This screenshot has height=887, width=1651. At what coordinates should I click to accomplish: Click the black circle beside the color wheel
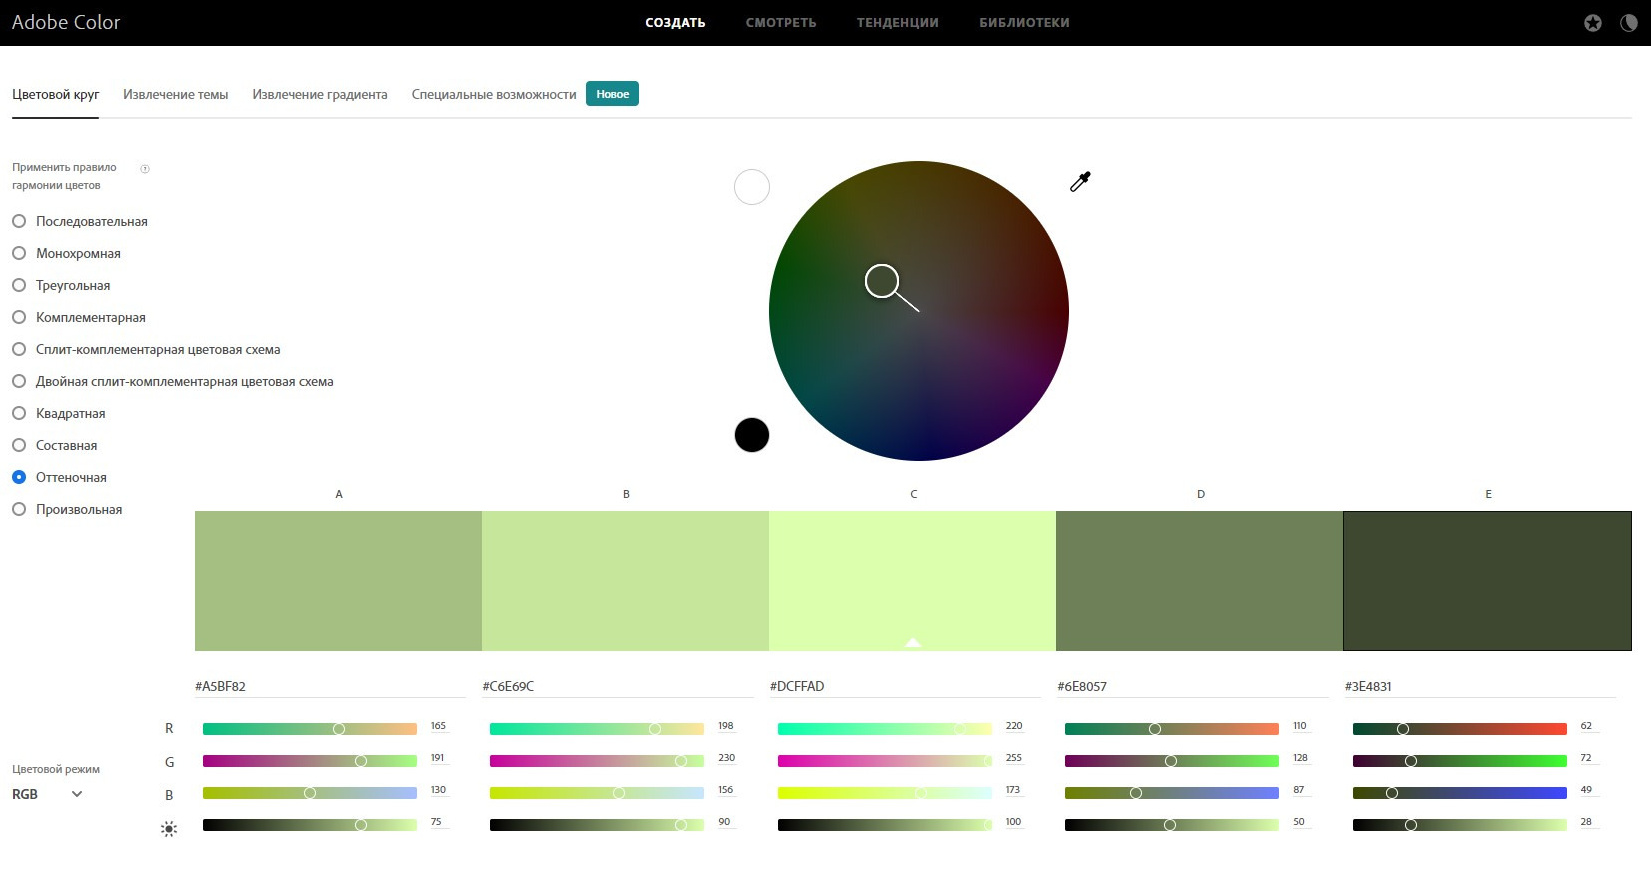(752, 435)
